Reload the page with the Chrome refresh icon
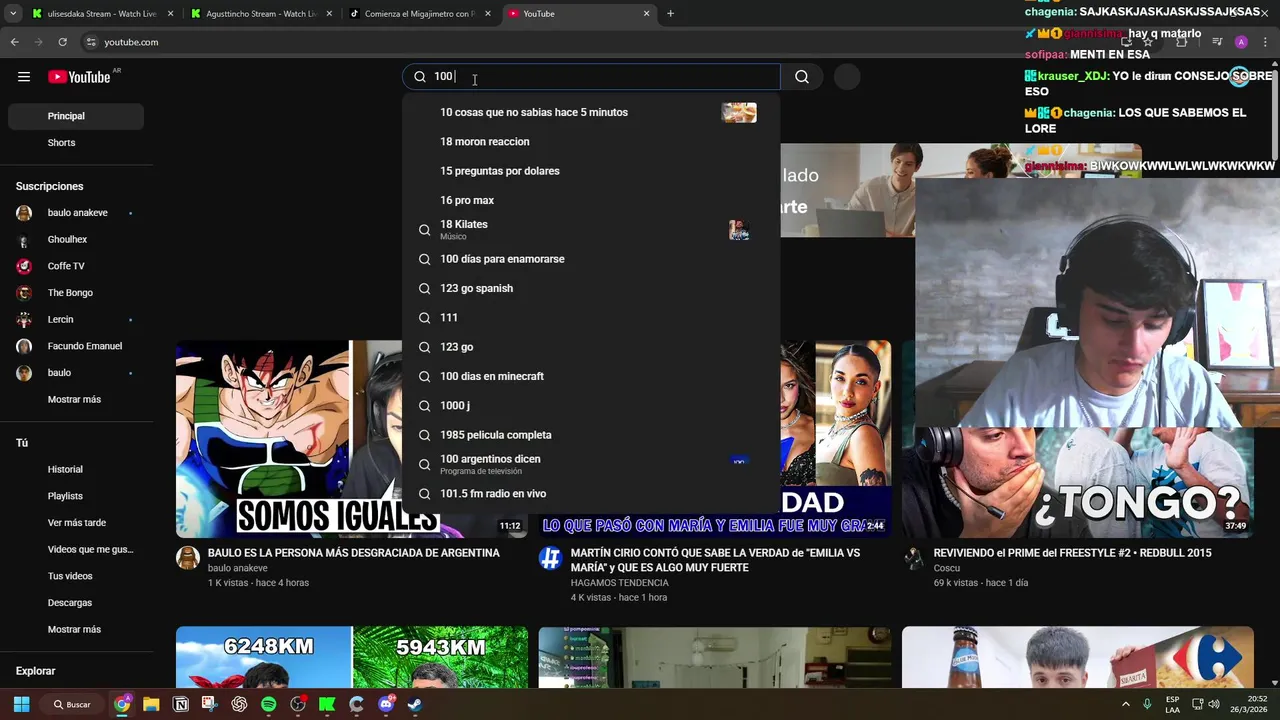 pos(62,42)
